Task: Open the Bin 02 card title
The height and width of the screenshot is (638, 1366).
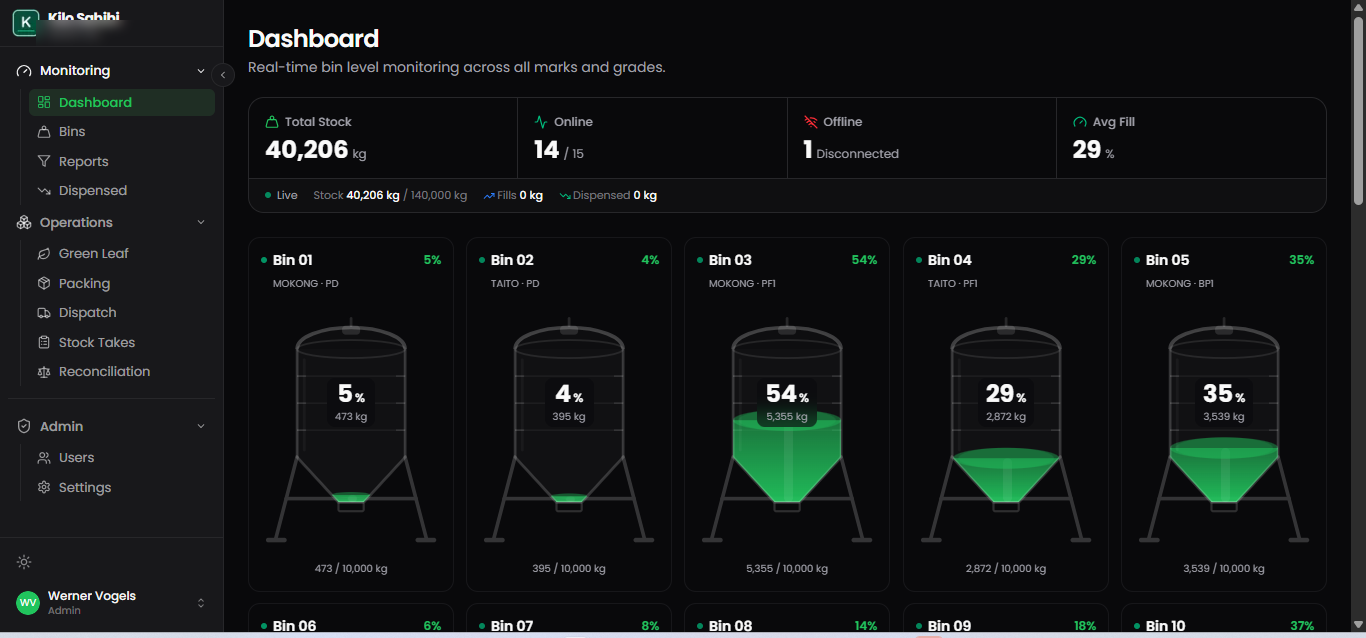Action: [x=512, y=260]
